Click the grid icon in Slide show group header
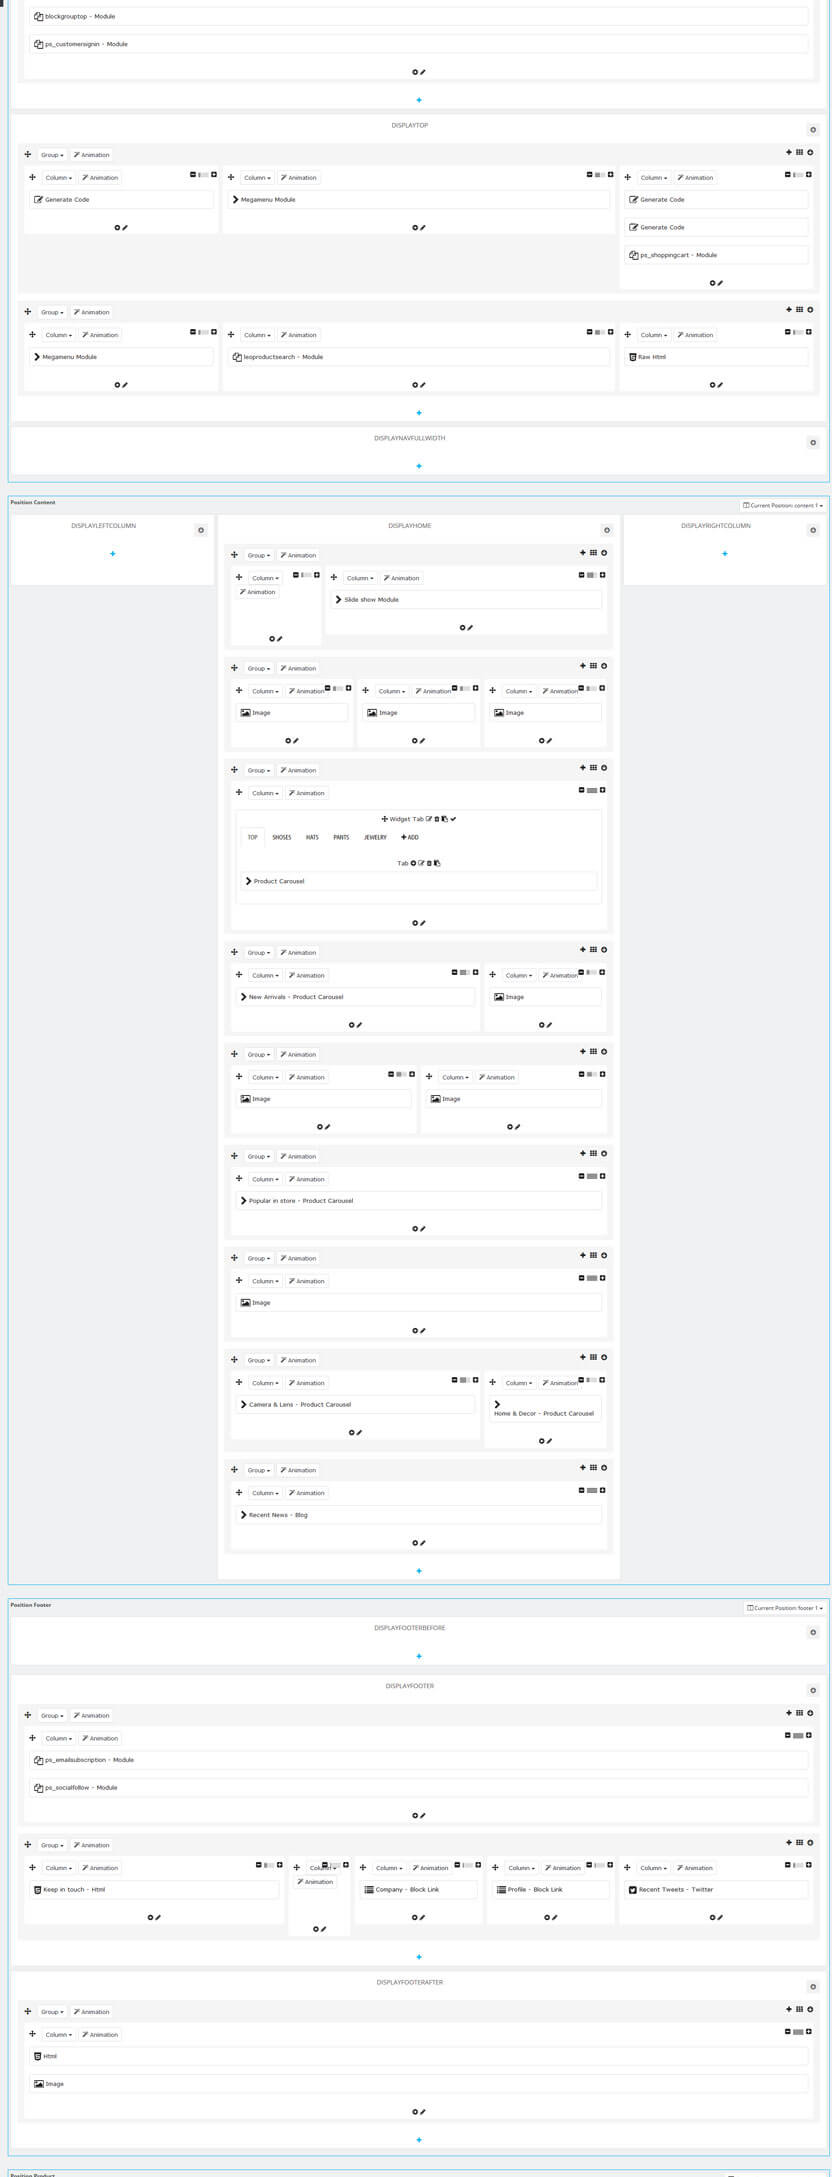This screenshot has width=832, height=2177. coord(593,553)
